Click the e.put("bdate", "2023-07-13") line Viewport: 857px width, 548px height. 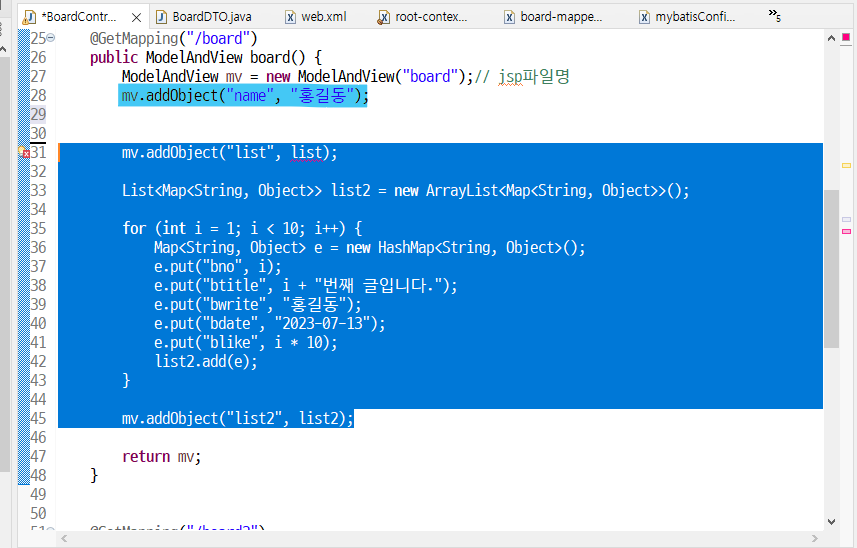[269, 323]
